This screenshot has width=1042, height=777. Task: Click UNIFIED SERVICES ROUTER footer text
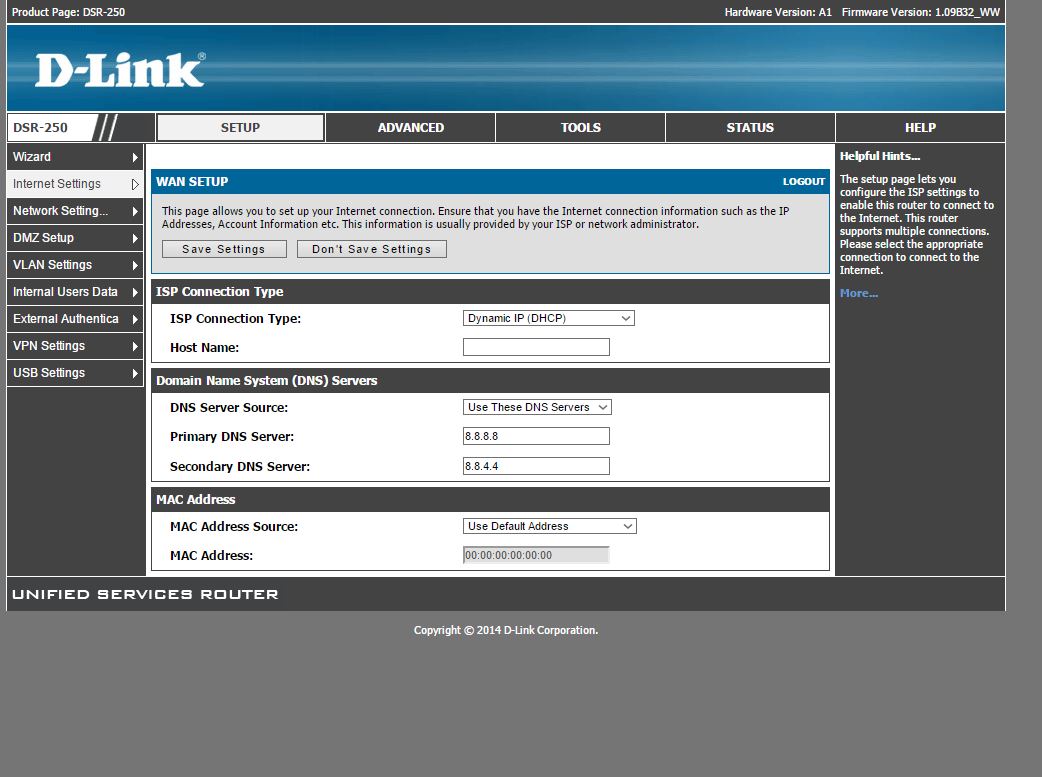145,594
